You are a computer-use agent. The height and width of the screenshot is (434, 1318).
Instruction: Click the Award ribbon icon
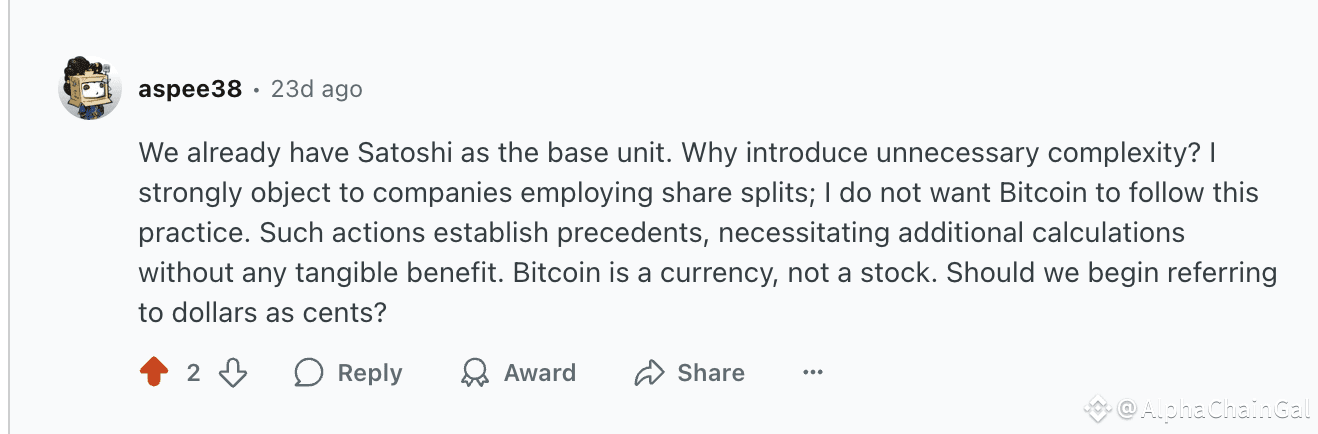[x=474, y=373]
